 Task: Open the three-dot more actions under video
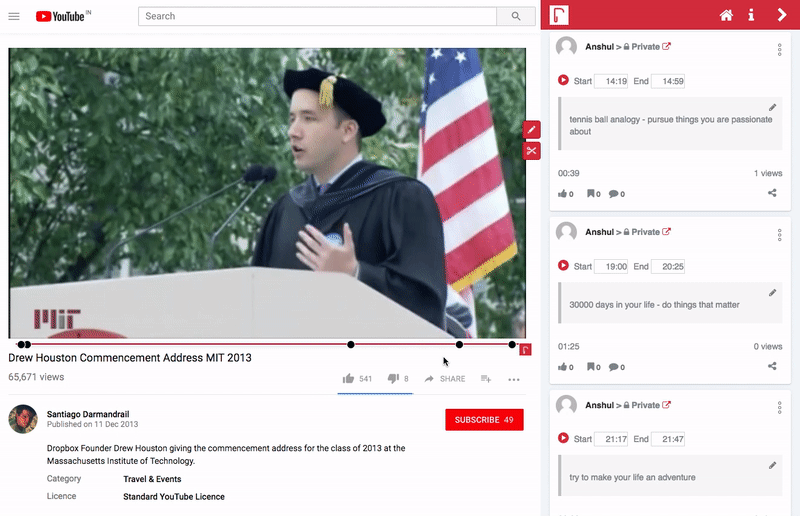514,379
